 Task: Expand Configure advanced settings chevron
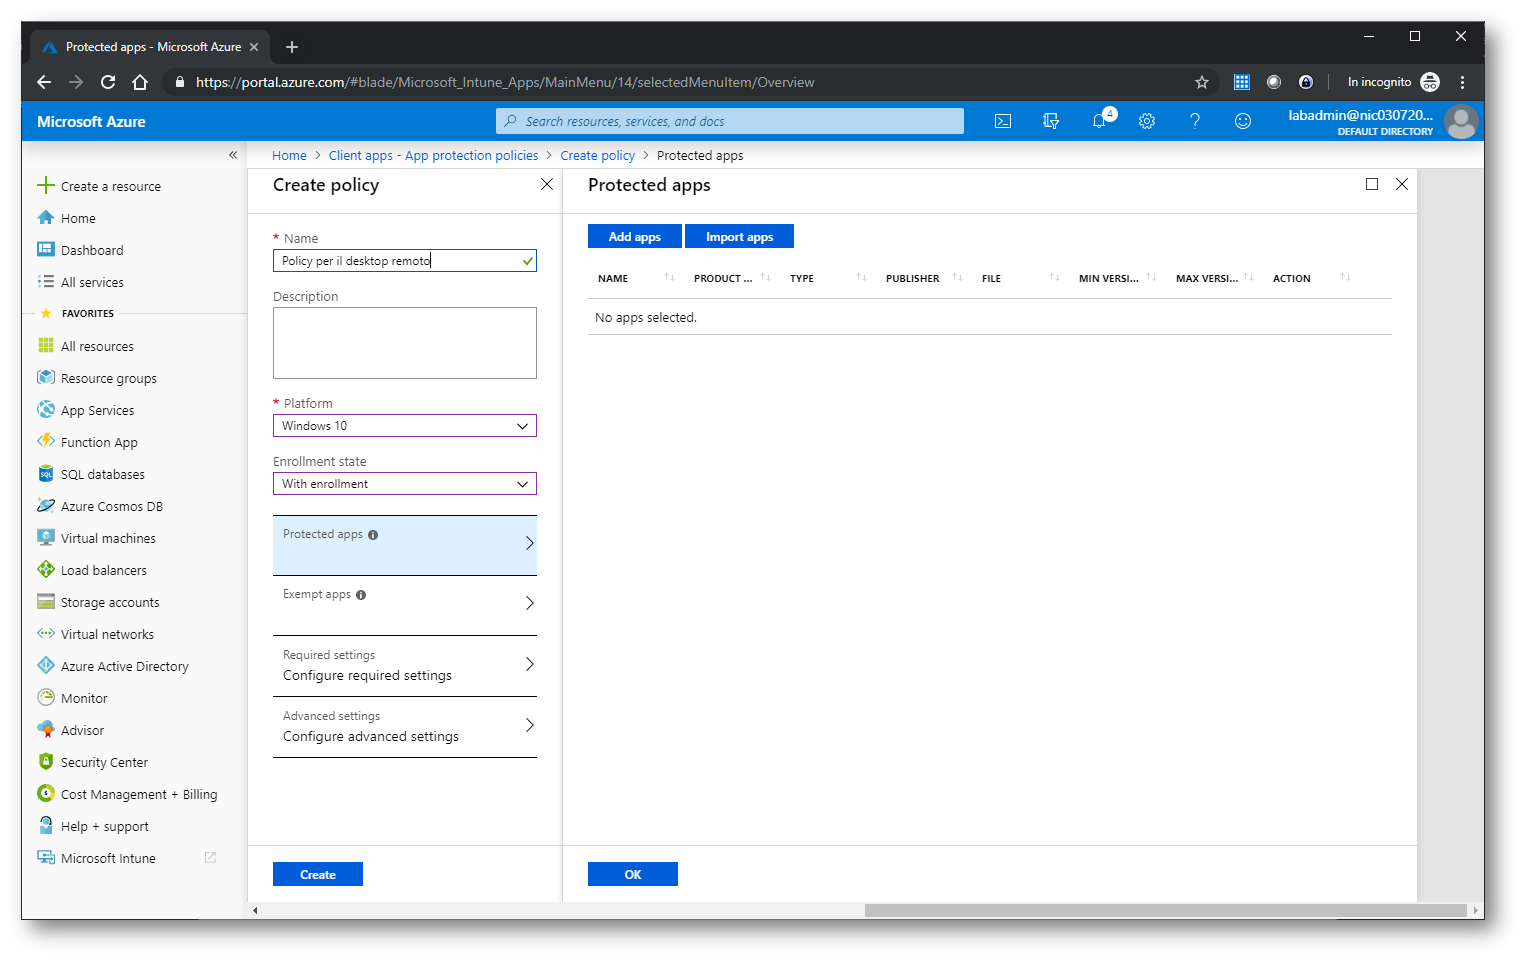(x=529, y=725)
